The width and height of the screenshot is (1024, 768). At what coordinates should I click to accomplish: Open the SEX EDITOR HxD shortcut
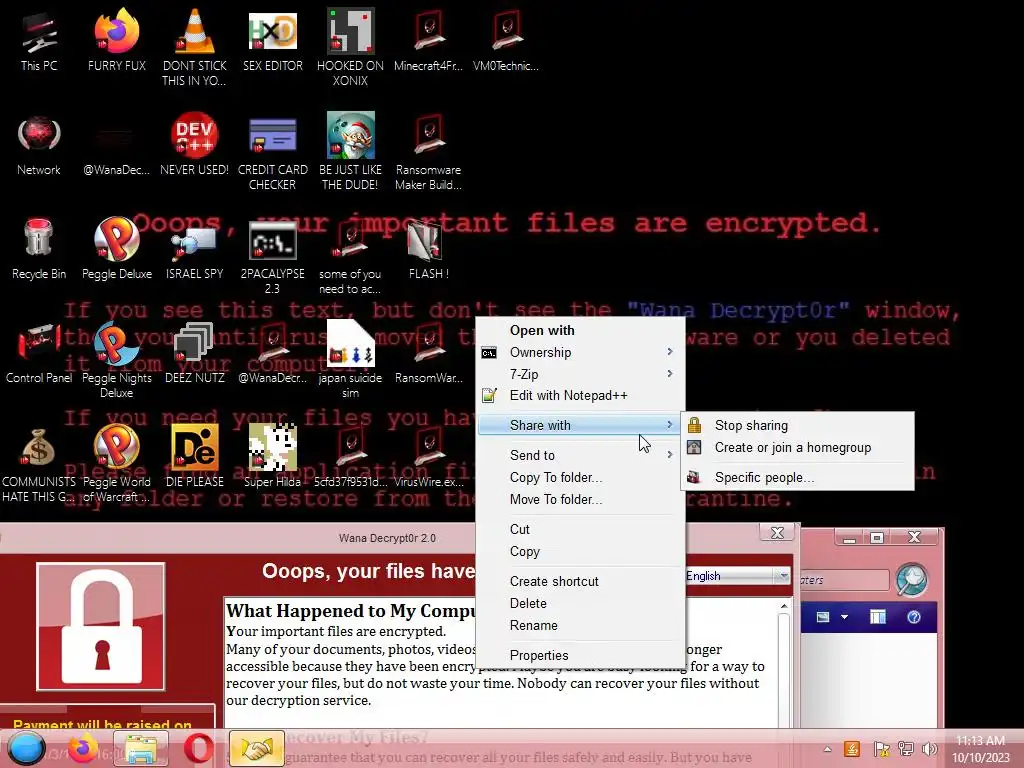[272, 40]
